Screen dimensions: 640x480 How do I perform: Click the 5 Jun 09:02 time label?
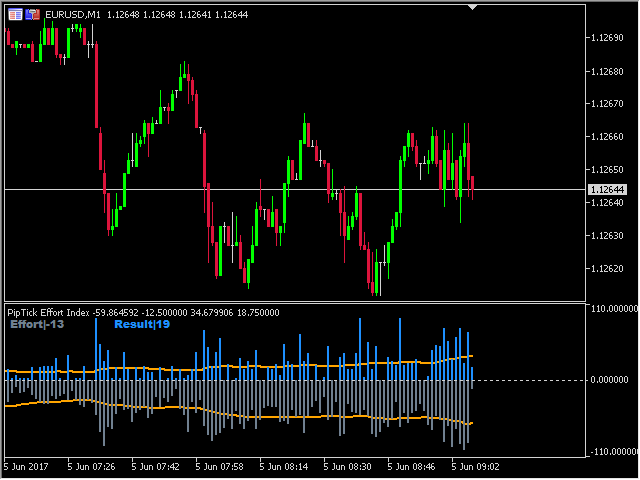(x=476, y=467)
